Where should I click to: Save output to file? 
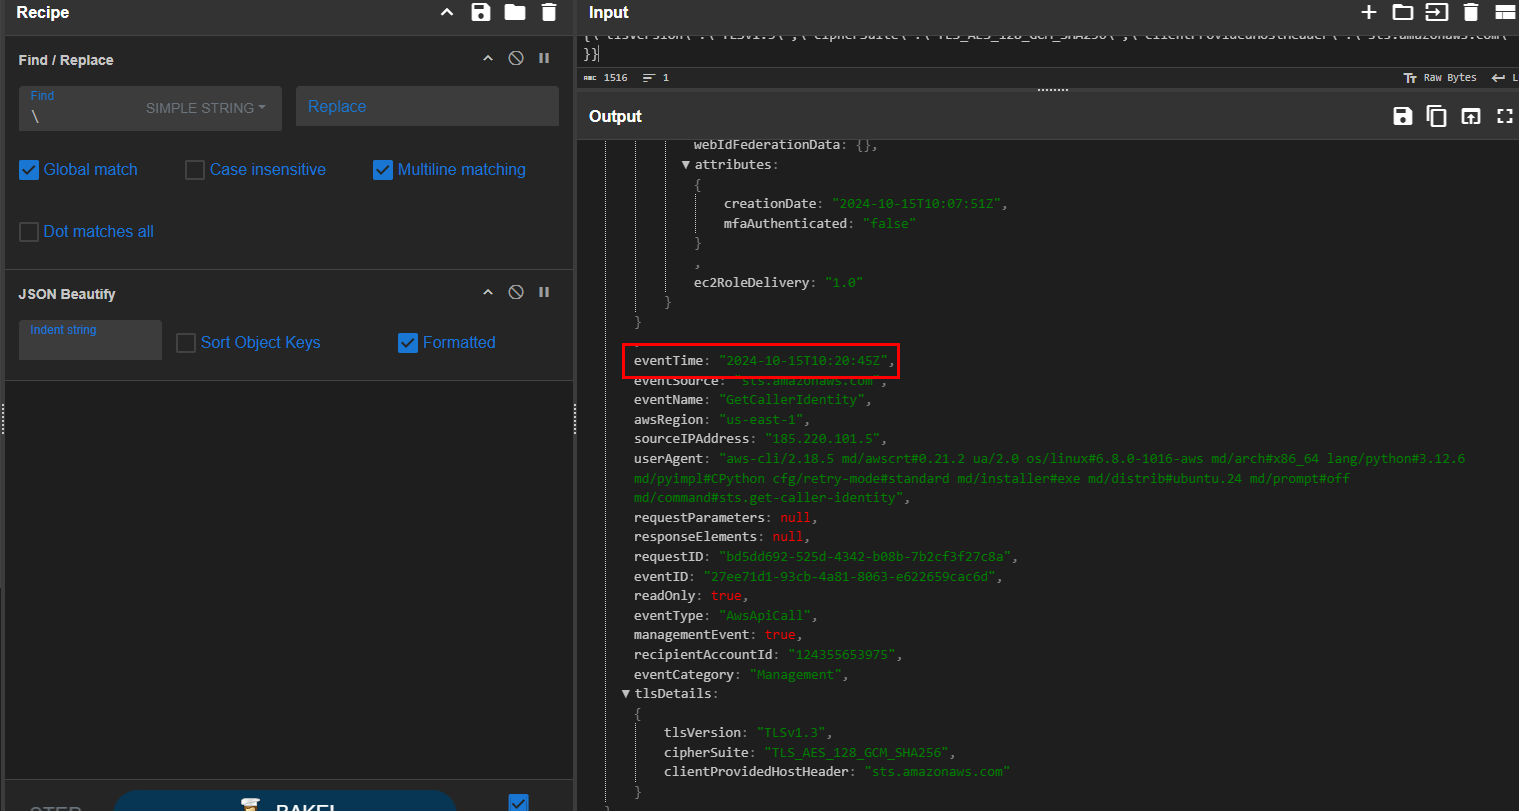(x=1403, y=116)
